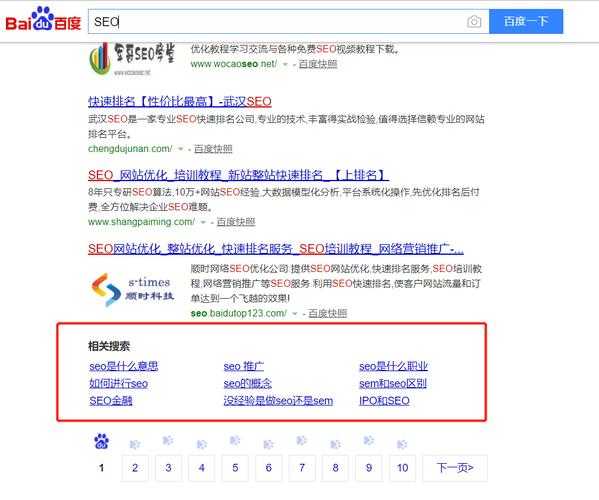Expand dropdown arrow beside baidutop123.com
The width and height of the screenshot is (599, 500).
[x=295, y=314]
